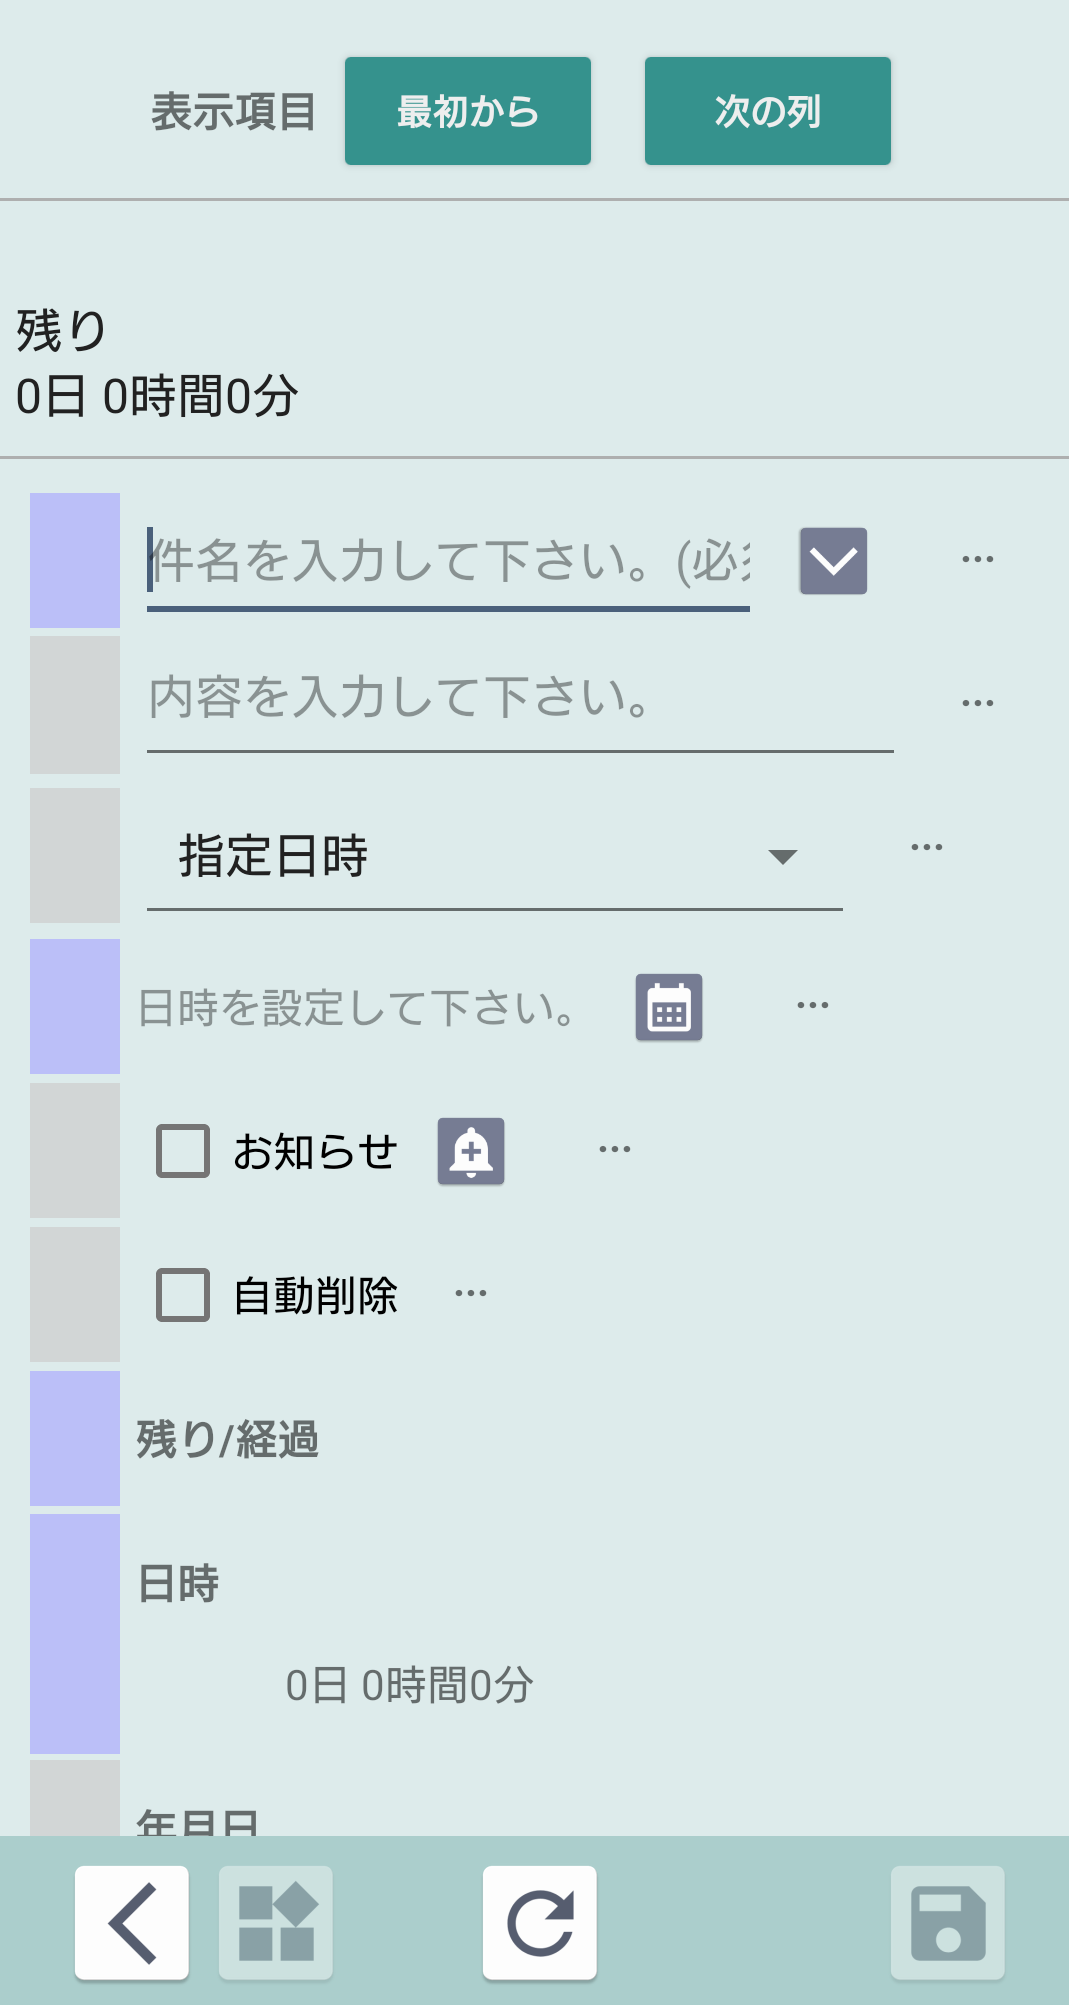This screenshot has width=1069, height=2005.
Task: Expand the title history dropdown chevron
Action: tap(833, 561)
